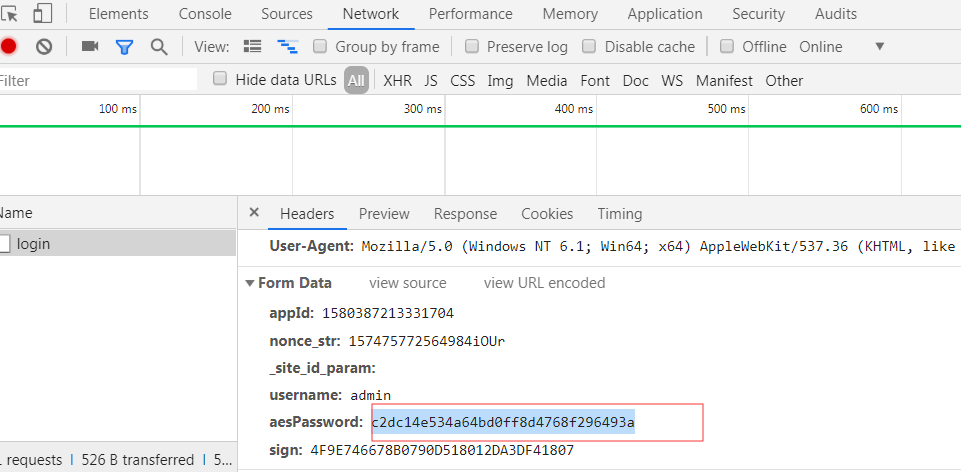
Task: Open the Online throttling dropdown
Action: [879, 47]
